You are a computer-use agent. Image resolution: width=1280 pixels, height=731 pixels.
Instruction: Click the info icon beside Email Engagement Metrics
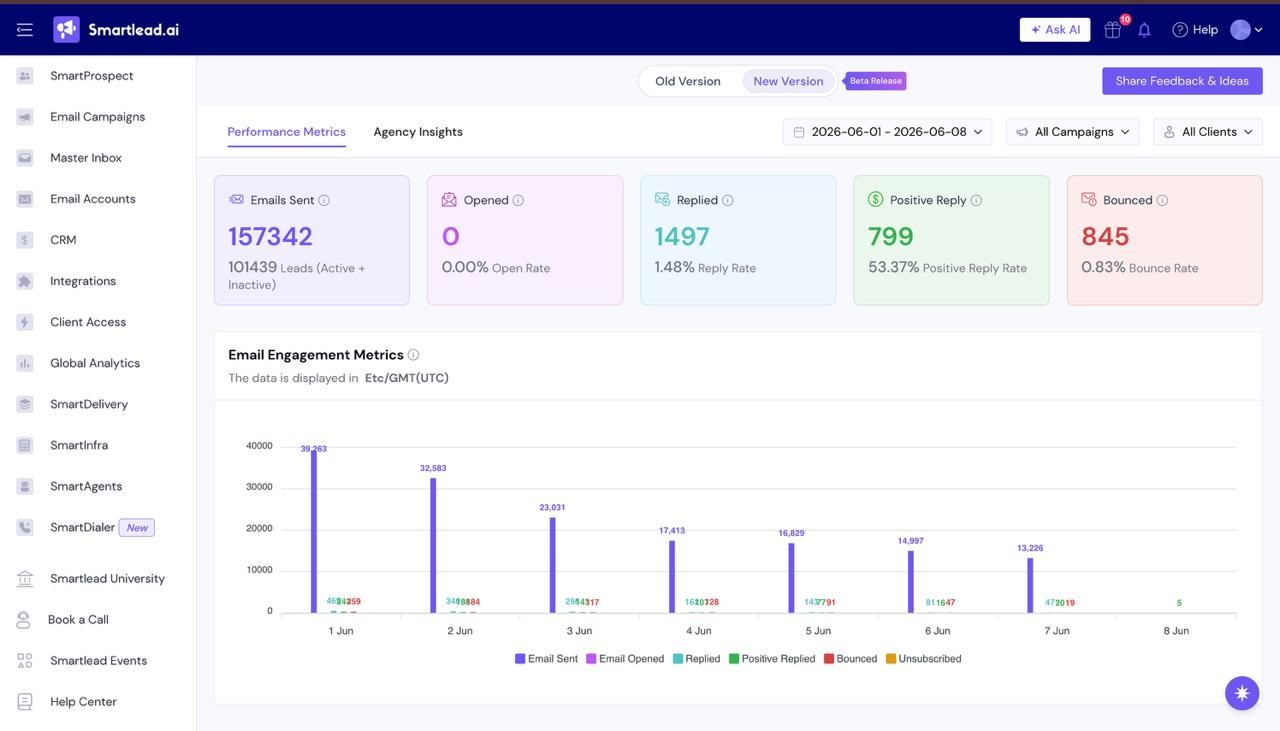point(413,355)
